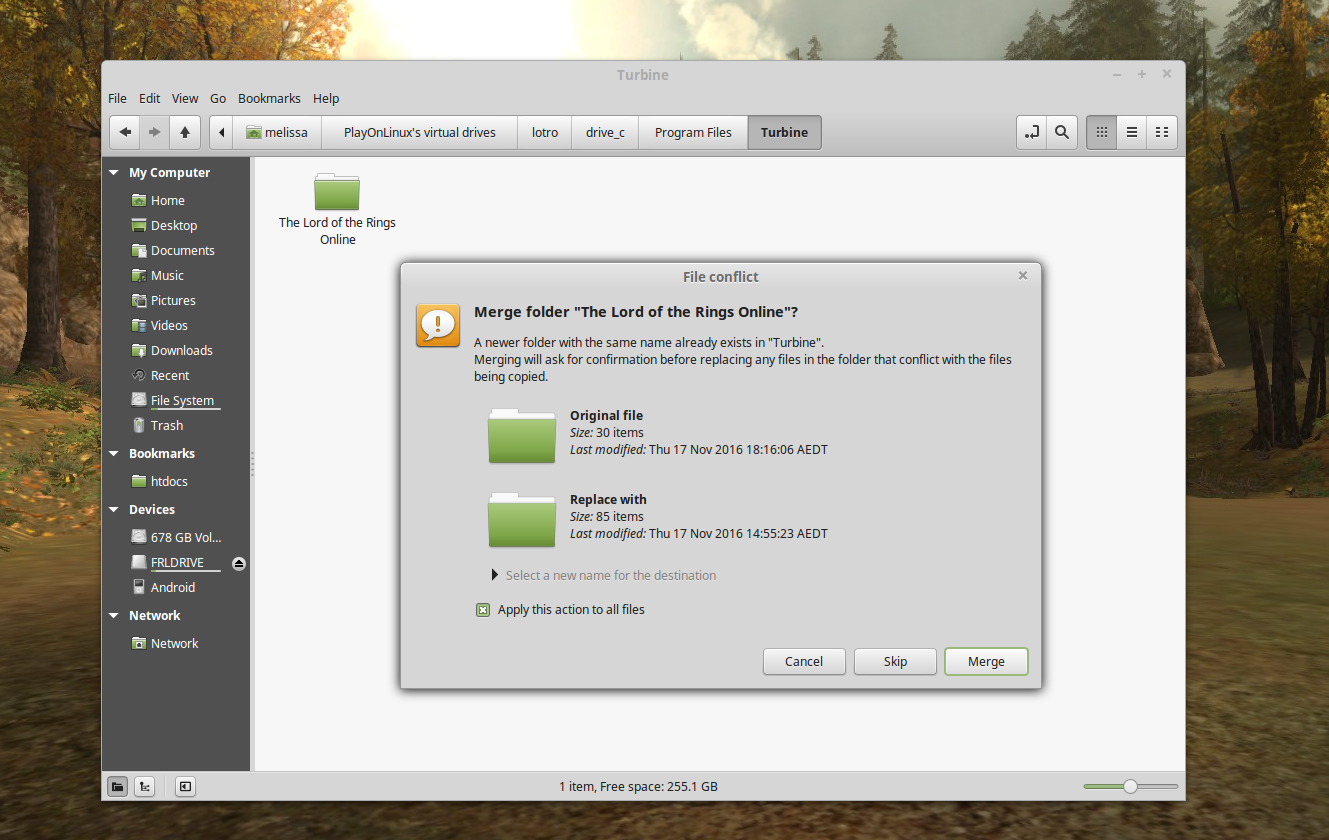Go to drive_c path segment
The height and width of the screenshot is (840, 1329).
tap(605, 132)
